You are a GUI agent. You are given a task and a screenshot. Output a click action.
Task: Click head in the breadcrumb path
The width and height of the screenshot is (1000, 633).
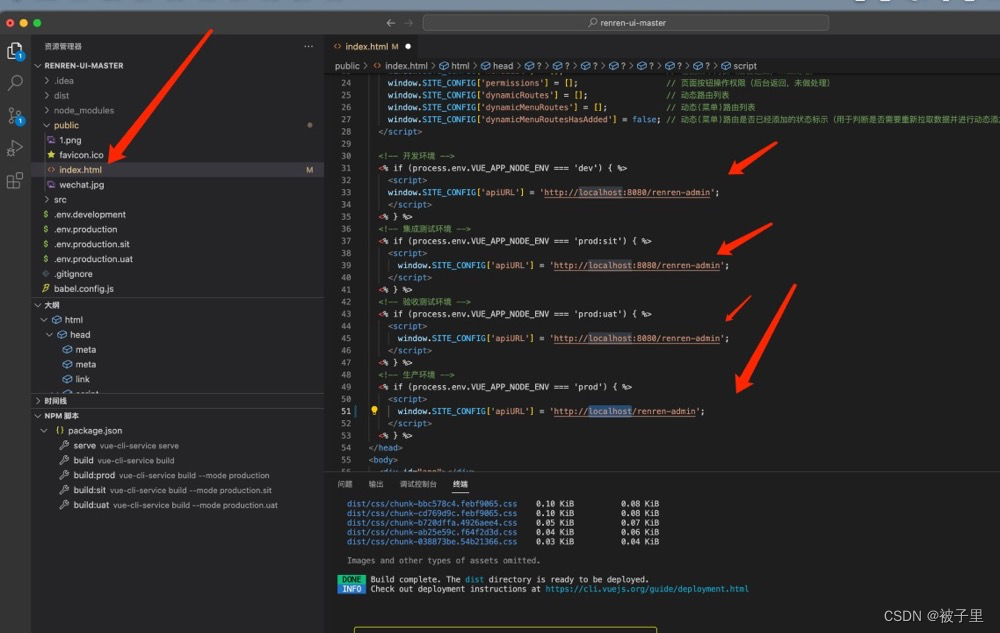point(503,66)
